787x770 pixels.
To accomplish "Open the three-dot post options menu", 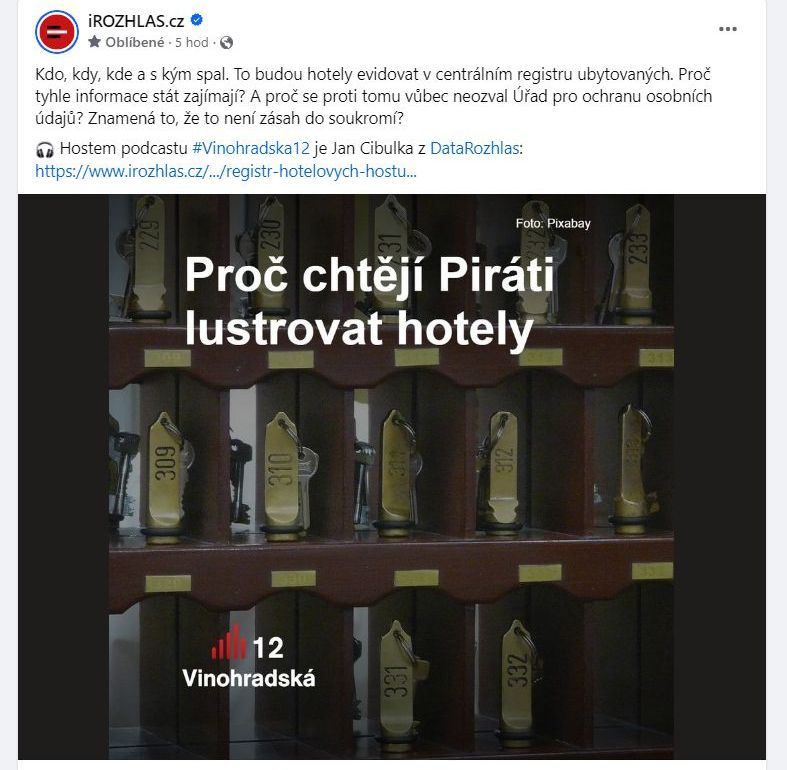I will pos(727,29).
